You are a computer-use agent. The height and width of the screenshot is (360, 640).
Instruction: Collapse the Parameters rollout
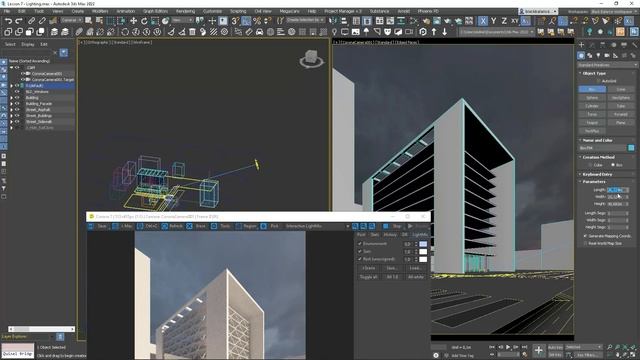pos(594,182)
